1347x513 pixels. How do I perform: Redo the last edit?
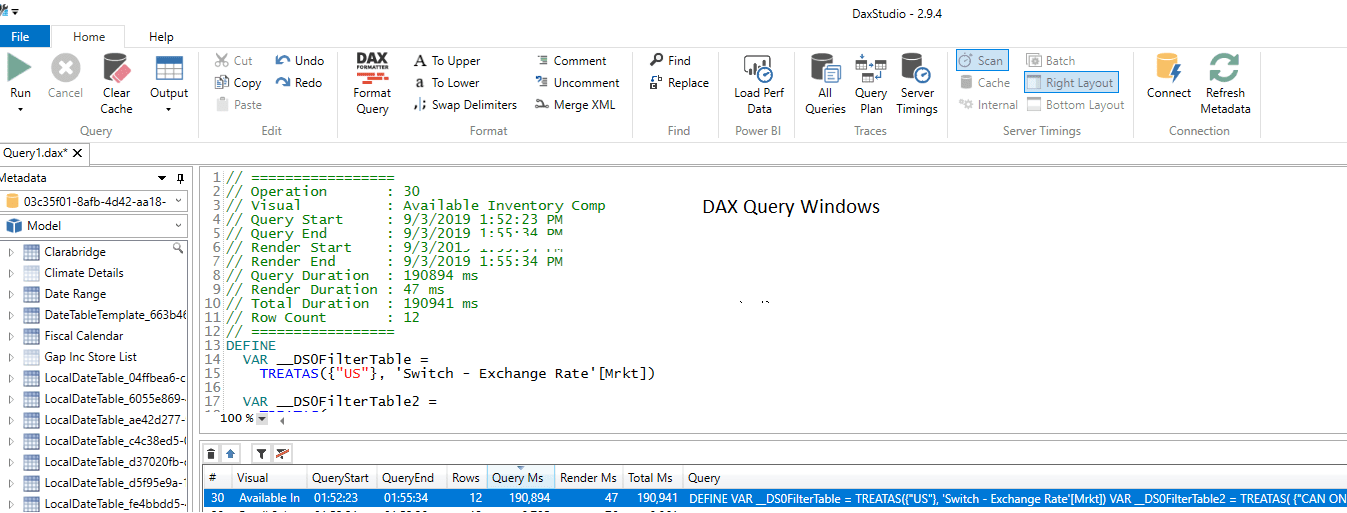299,83
